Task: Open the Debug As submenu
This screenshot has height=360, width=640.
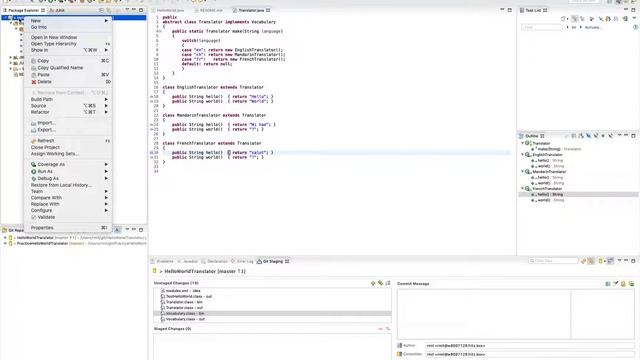Action: 68,178
